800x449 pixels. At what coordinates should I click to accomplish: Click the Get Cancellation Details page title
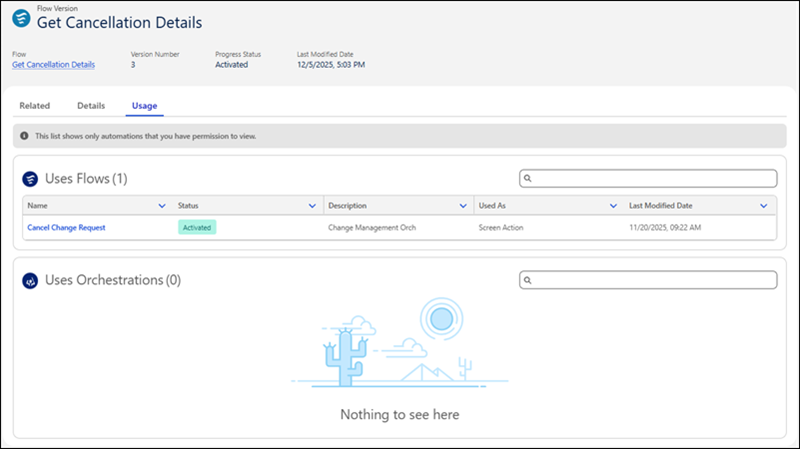click(x=119, y=23)
